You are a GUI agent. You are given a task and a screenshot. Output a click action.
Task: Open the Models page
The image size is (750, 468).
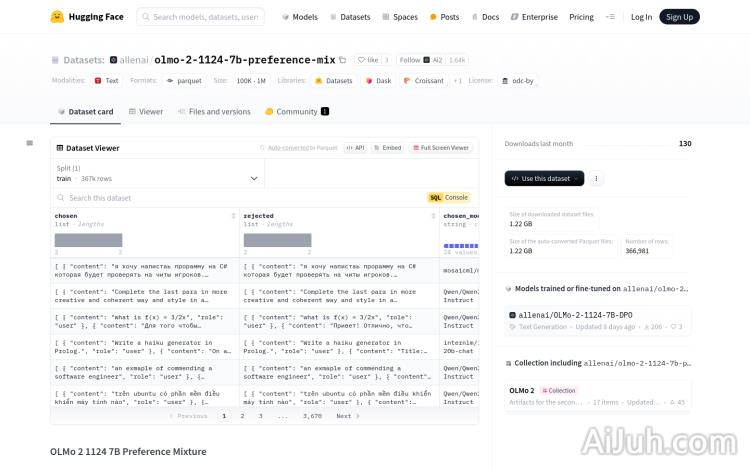click(x=300, y=17)
